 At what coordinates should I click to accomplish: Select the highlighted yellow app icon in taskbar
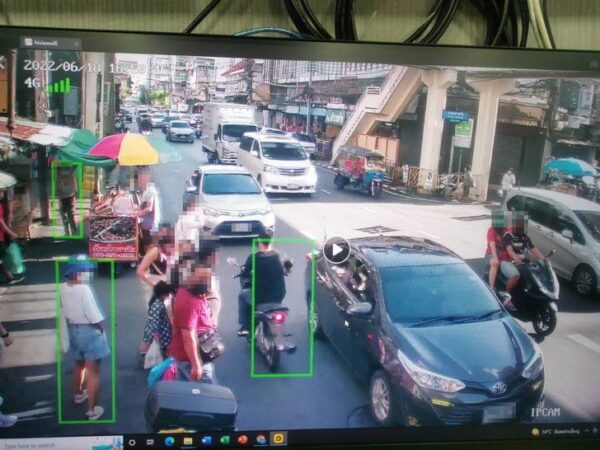278,438
